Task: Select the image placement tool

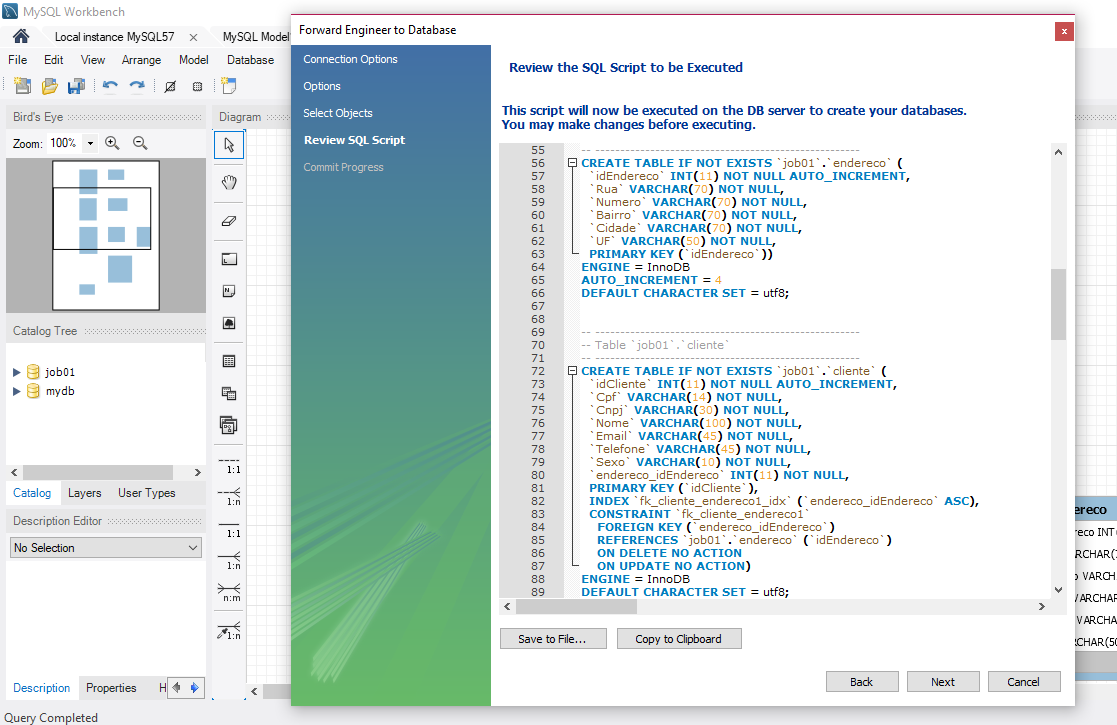Action: 229,323
